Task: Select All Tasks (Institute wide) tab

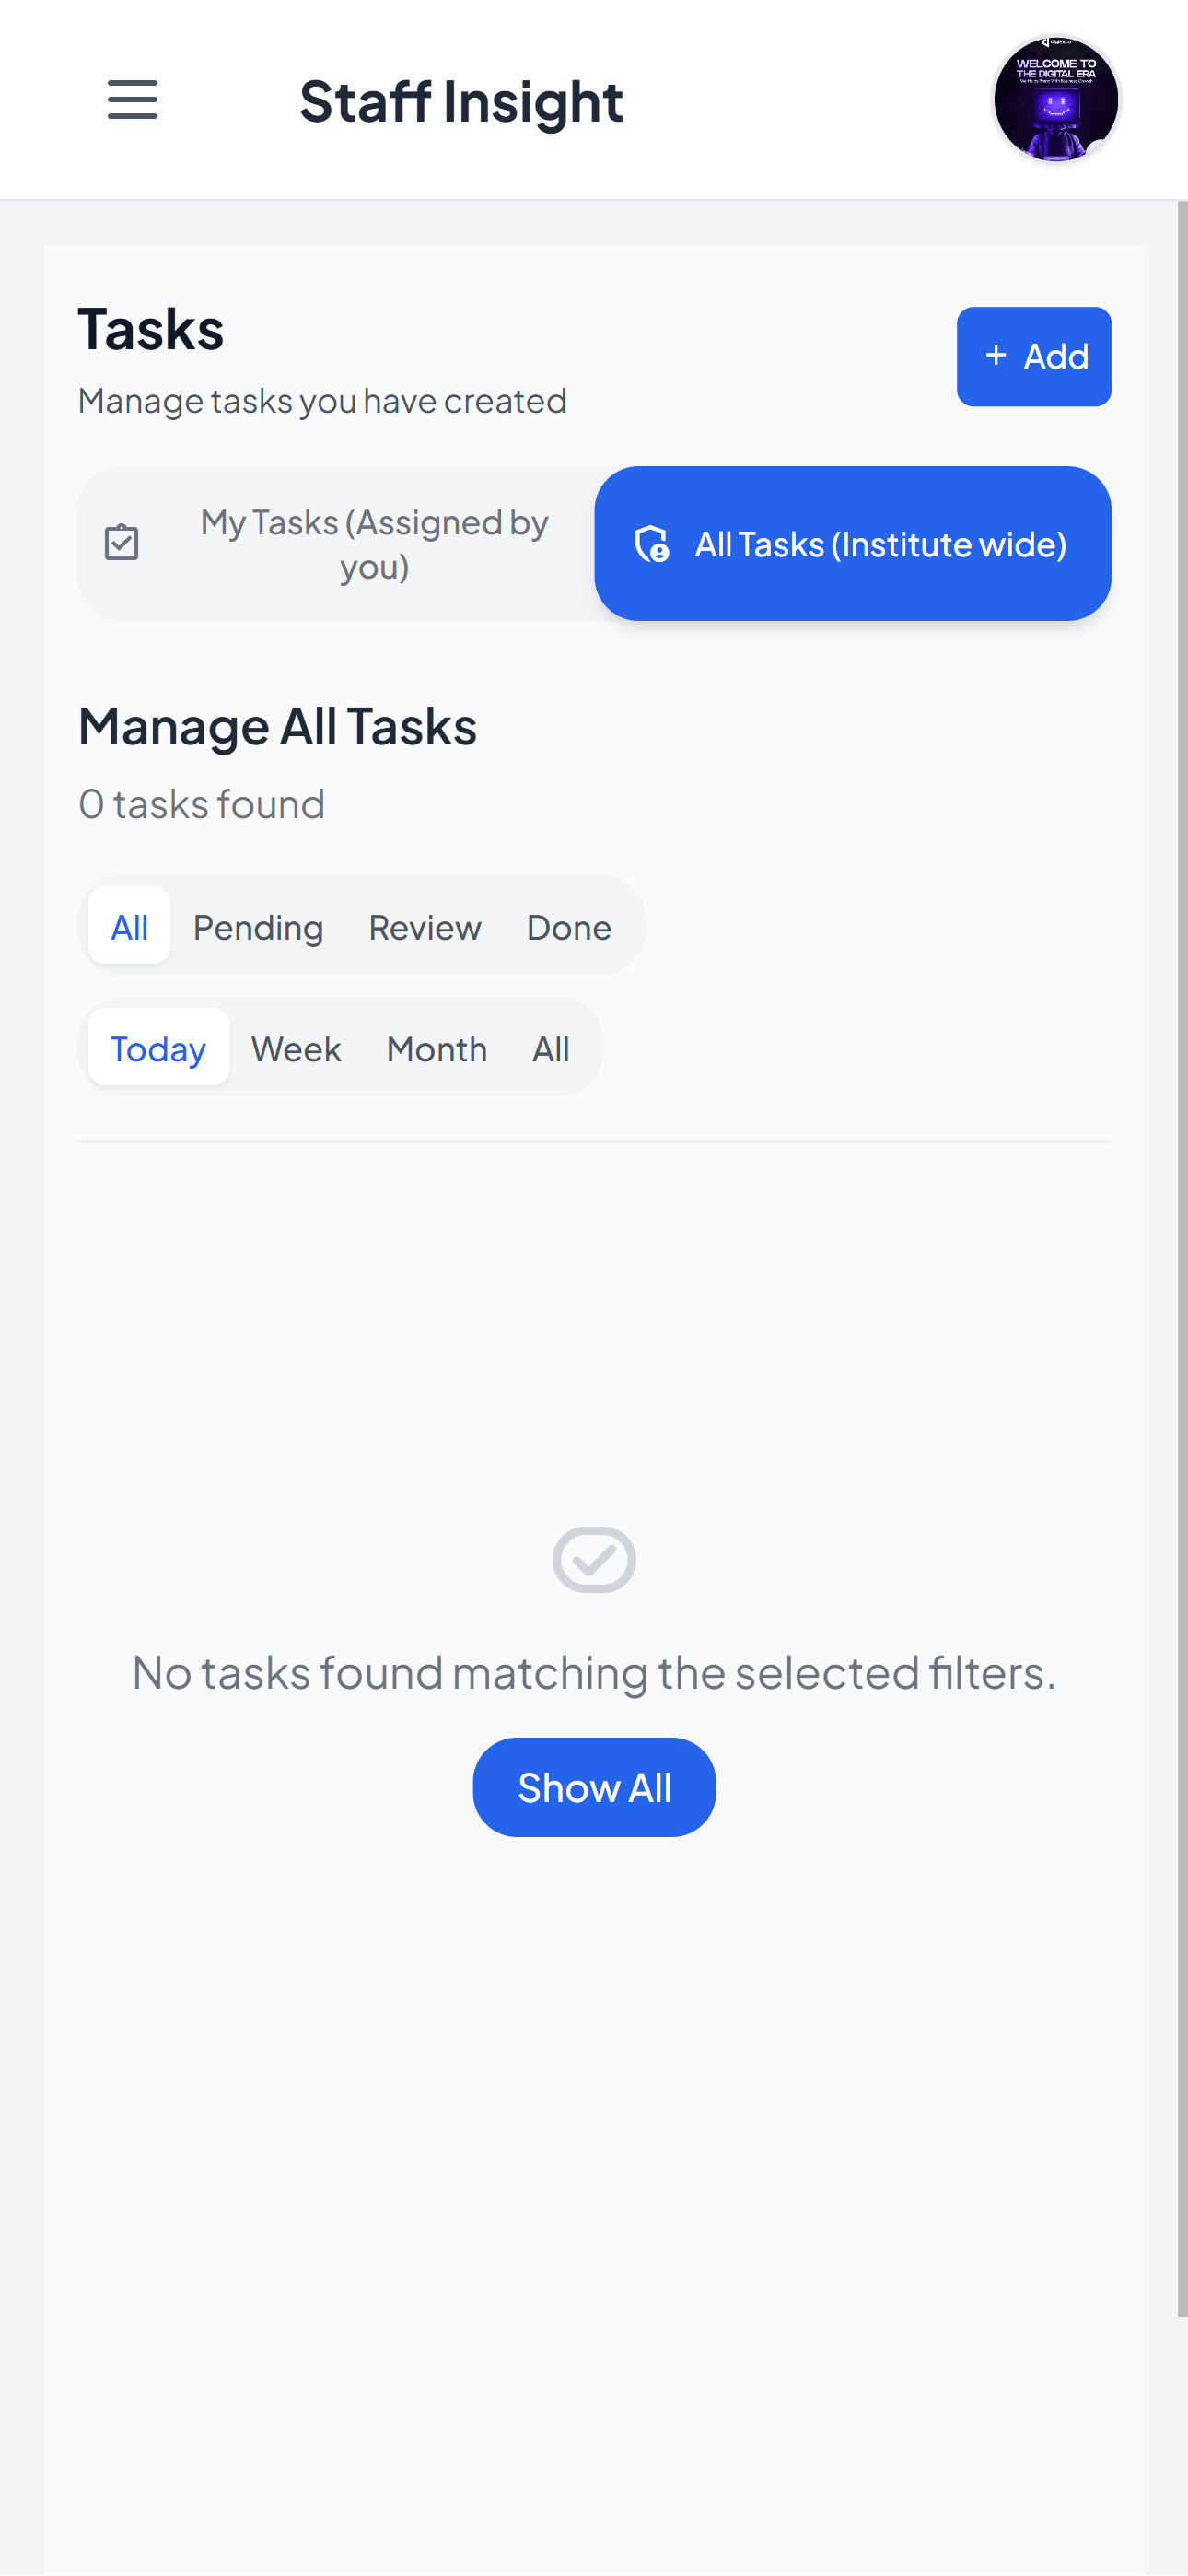Action: coord(852,543)
